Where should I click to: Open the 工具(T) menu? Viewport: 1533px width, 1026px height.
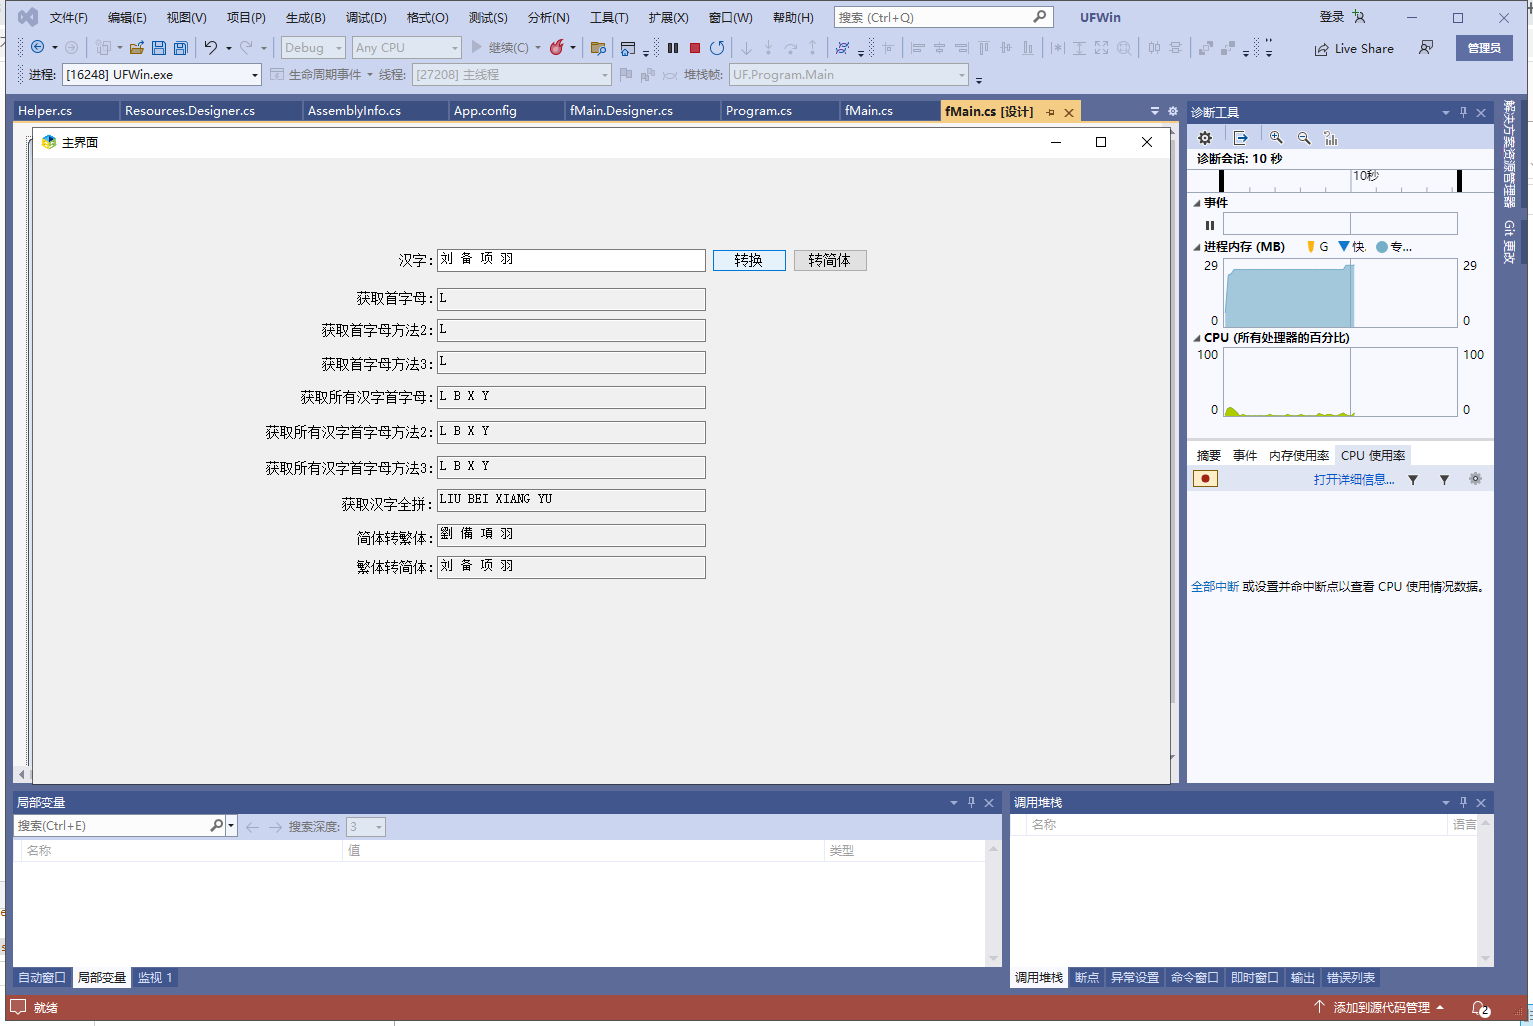(609, 18)
